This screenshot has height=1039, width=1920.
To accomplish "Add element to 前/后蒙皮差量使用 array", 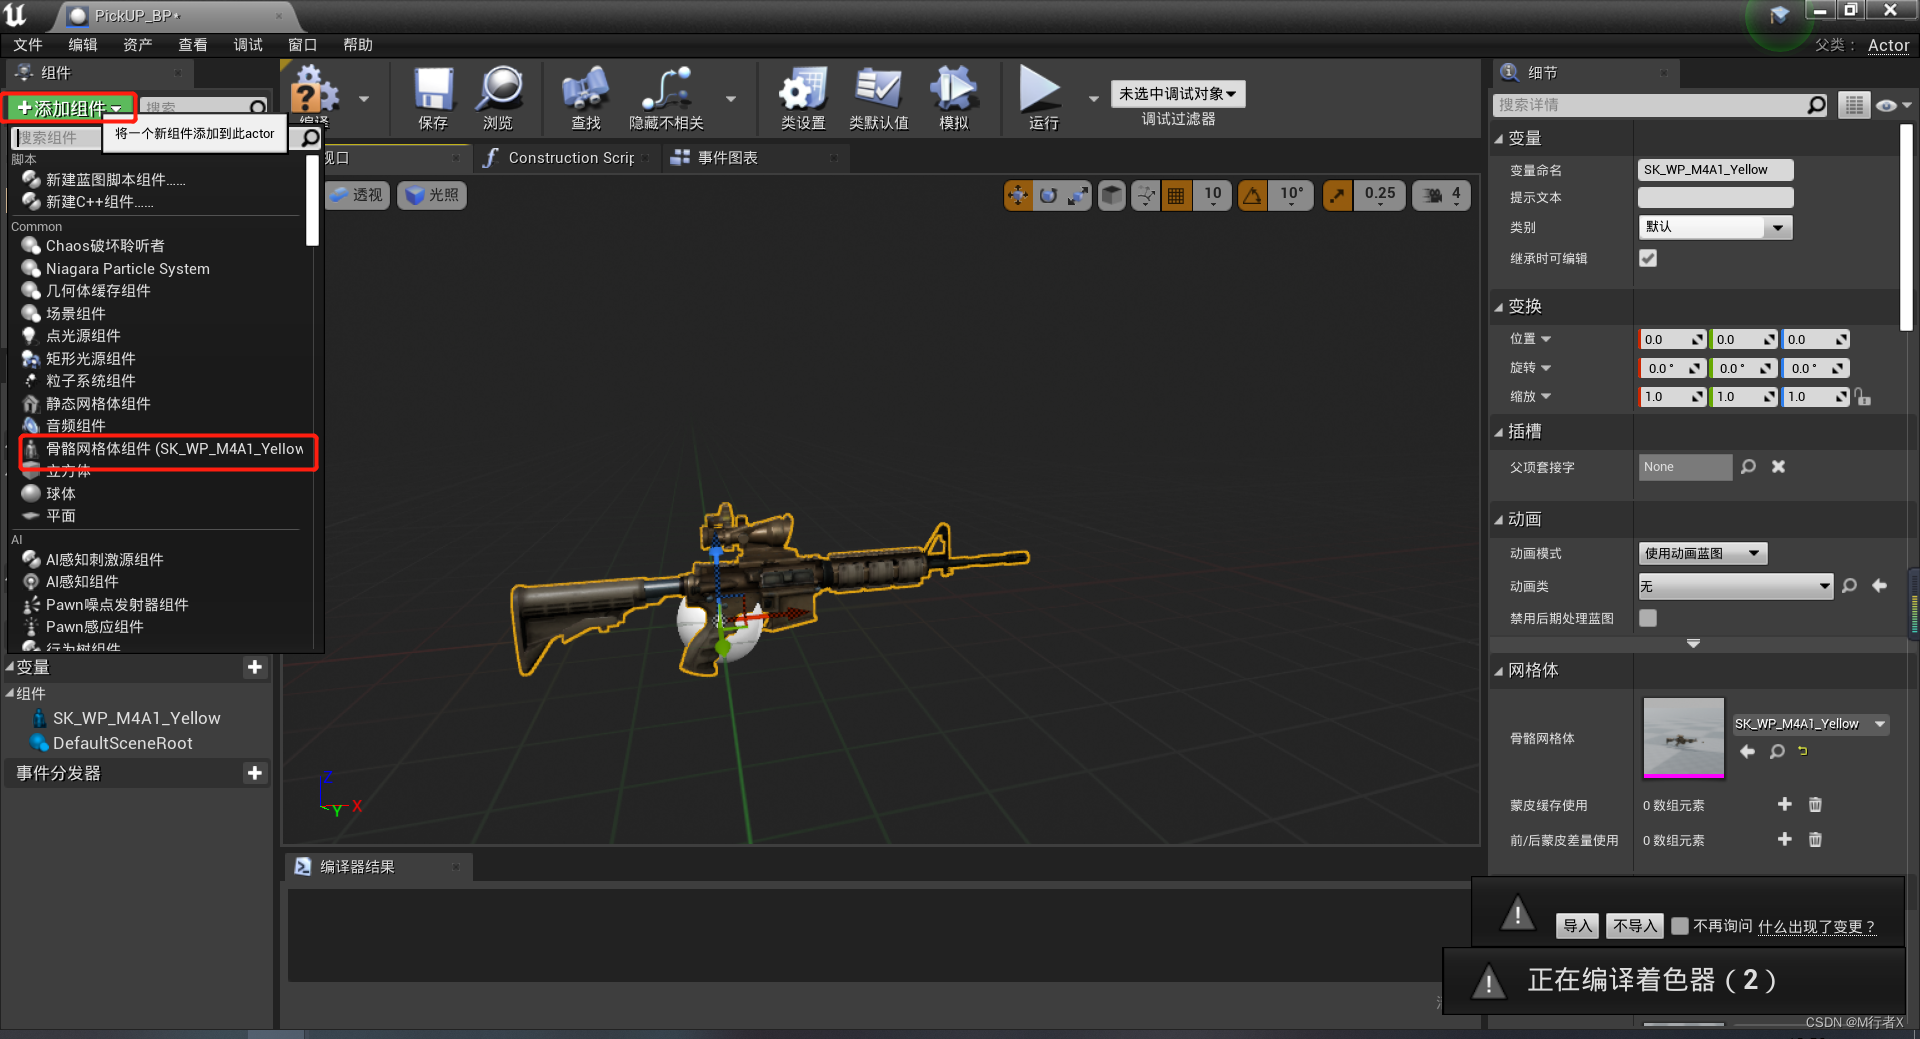I will coord(1785,840).
